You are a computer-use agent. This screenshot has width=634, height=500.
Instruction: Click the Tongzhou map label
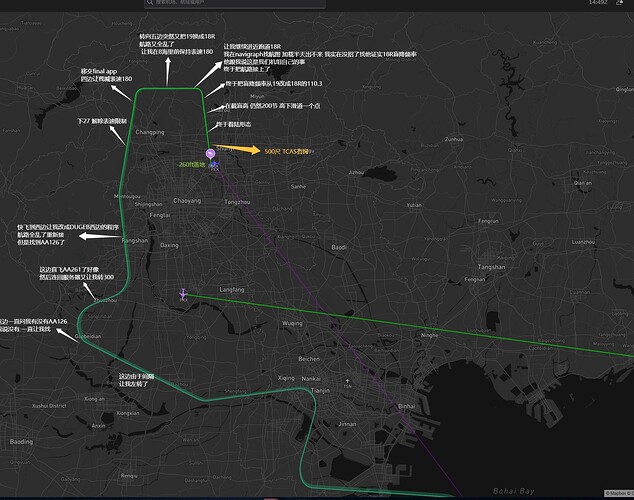[238, 201]
